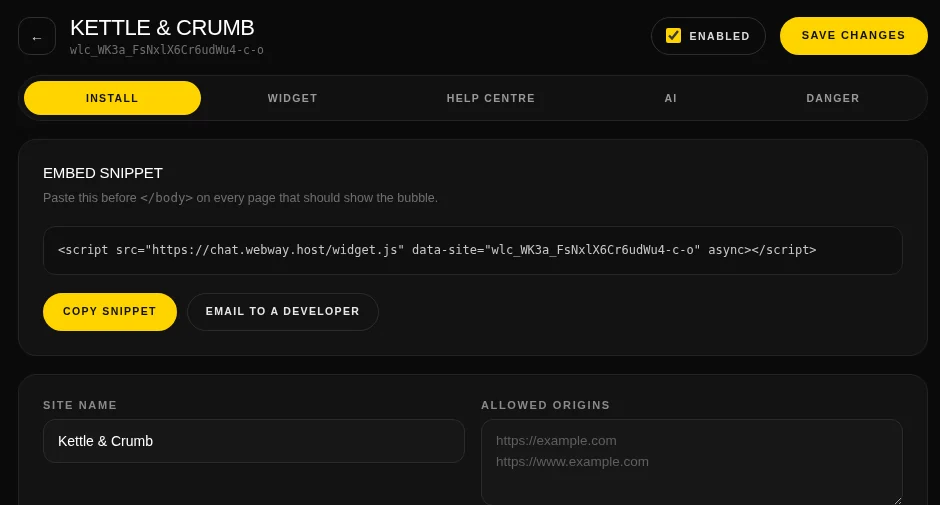Switch to the AI tab
Image resolution: width=940 pixels, height=505 pixels.
click(670, 98)
